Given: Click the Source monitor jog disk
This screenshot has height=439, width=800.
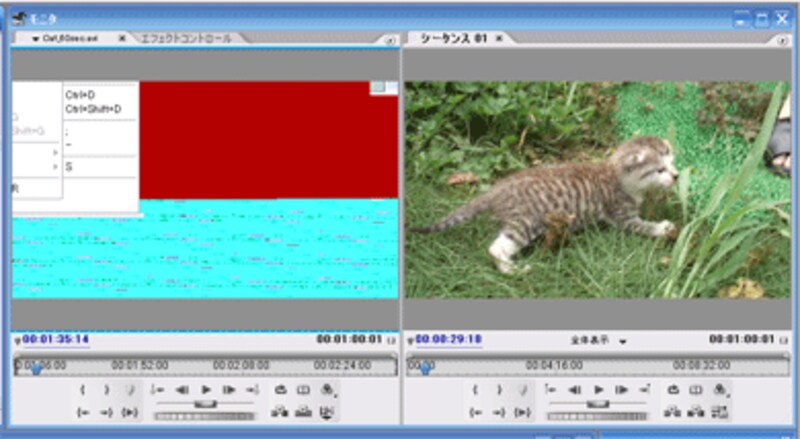Looking at the screenshot, I should point(204,416).
